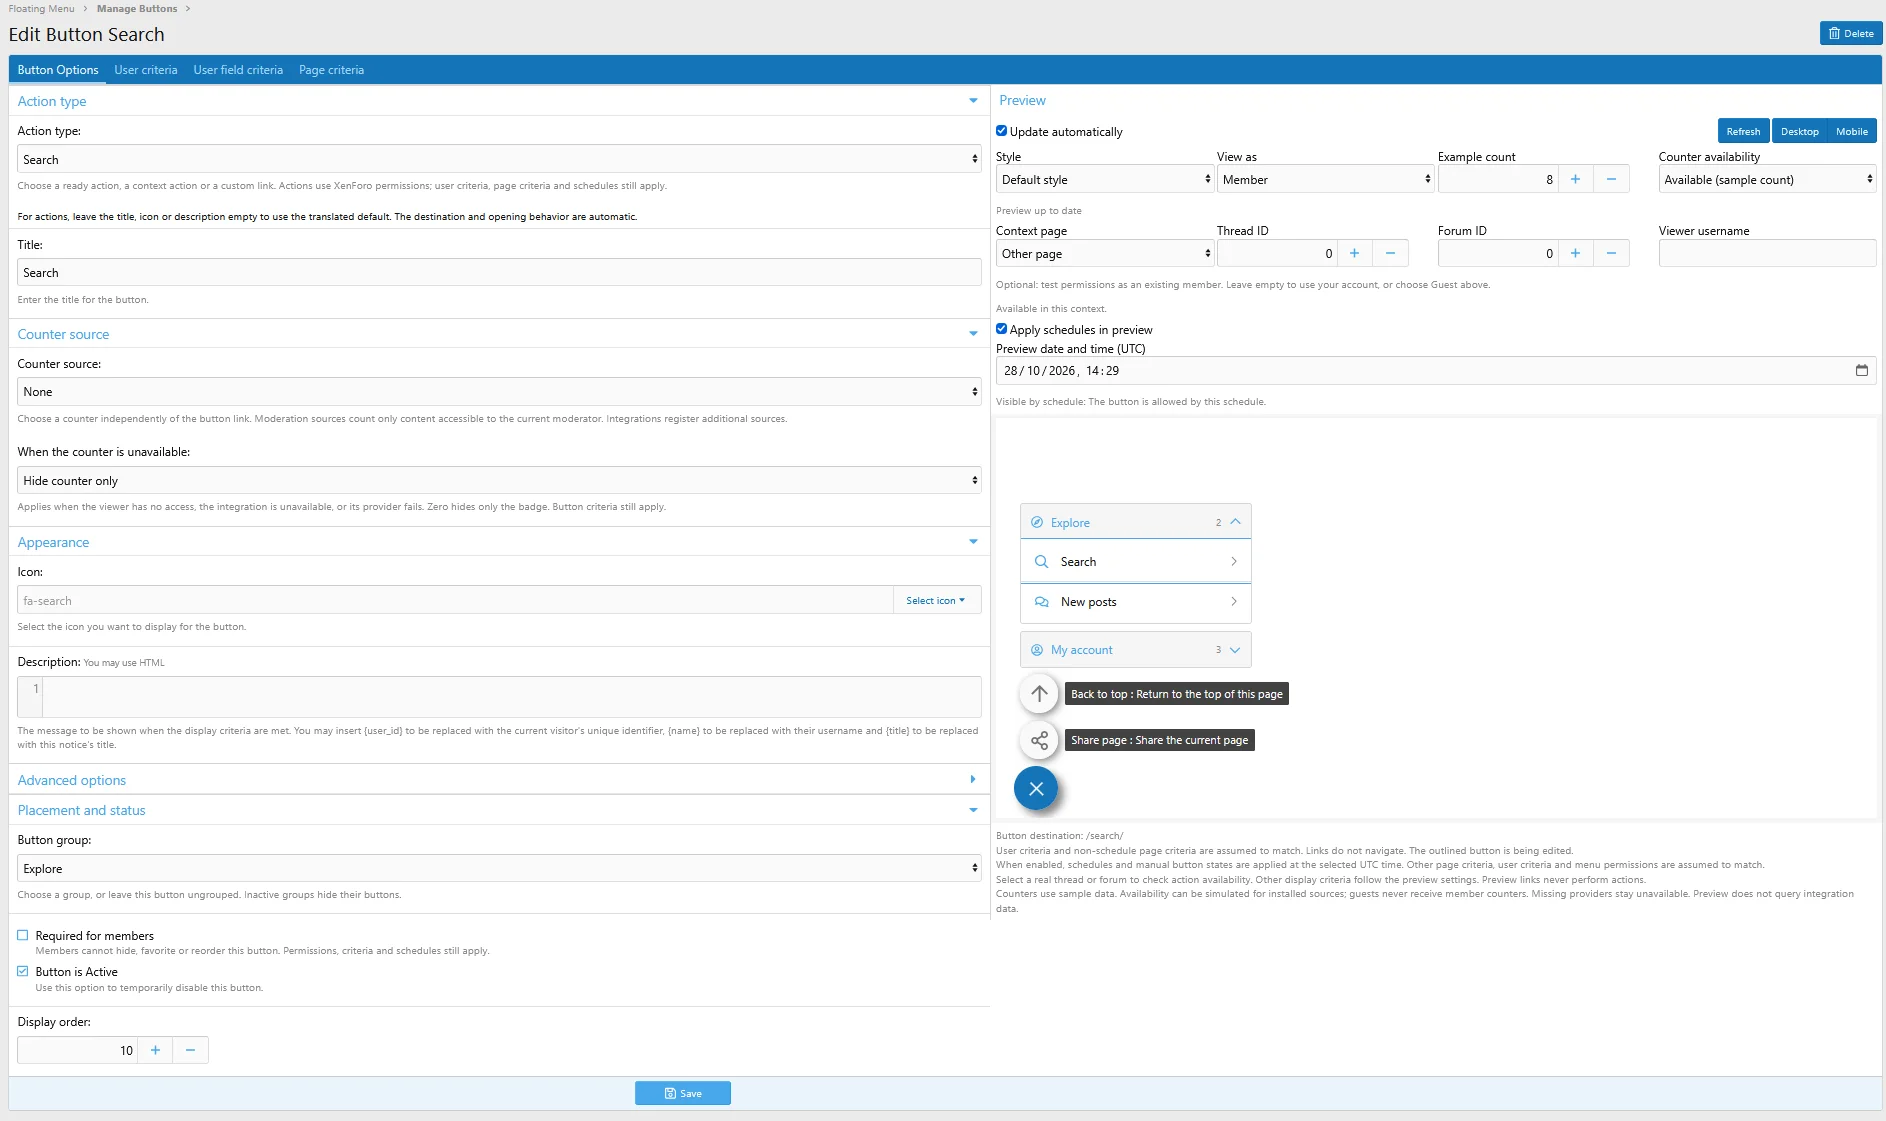Switch to the User criteria tab
The height and width of the screenshot is (1121, 1886).
146,70
